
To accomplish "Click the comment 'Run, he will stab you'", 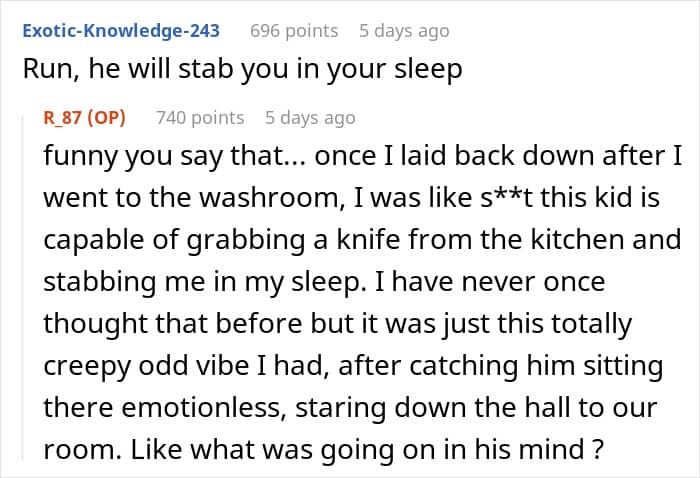I will 242,69.
